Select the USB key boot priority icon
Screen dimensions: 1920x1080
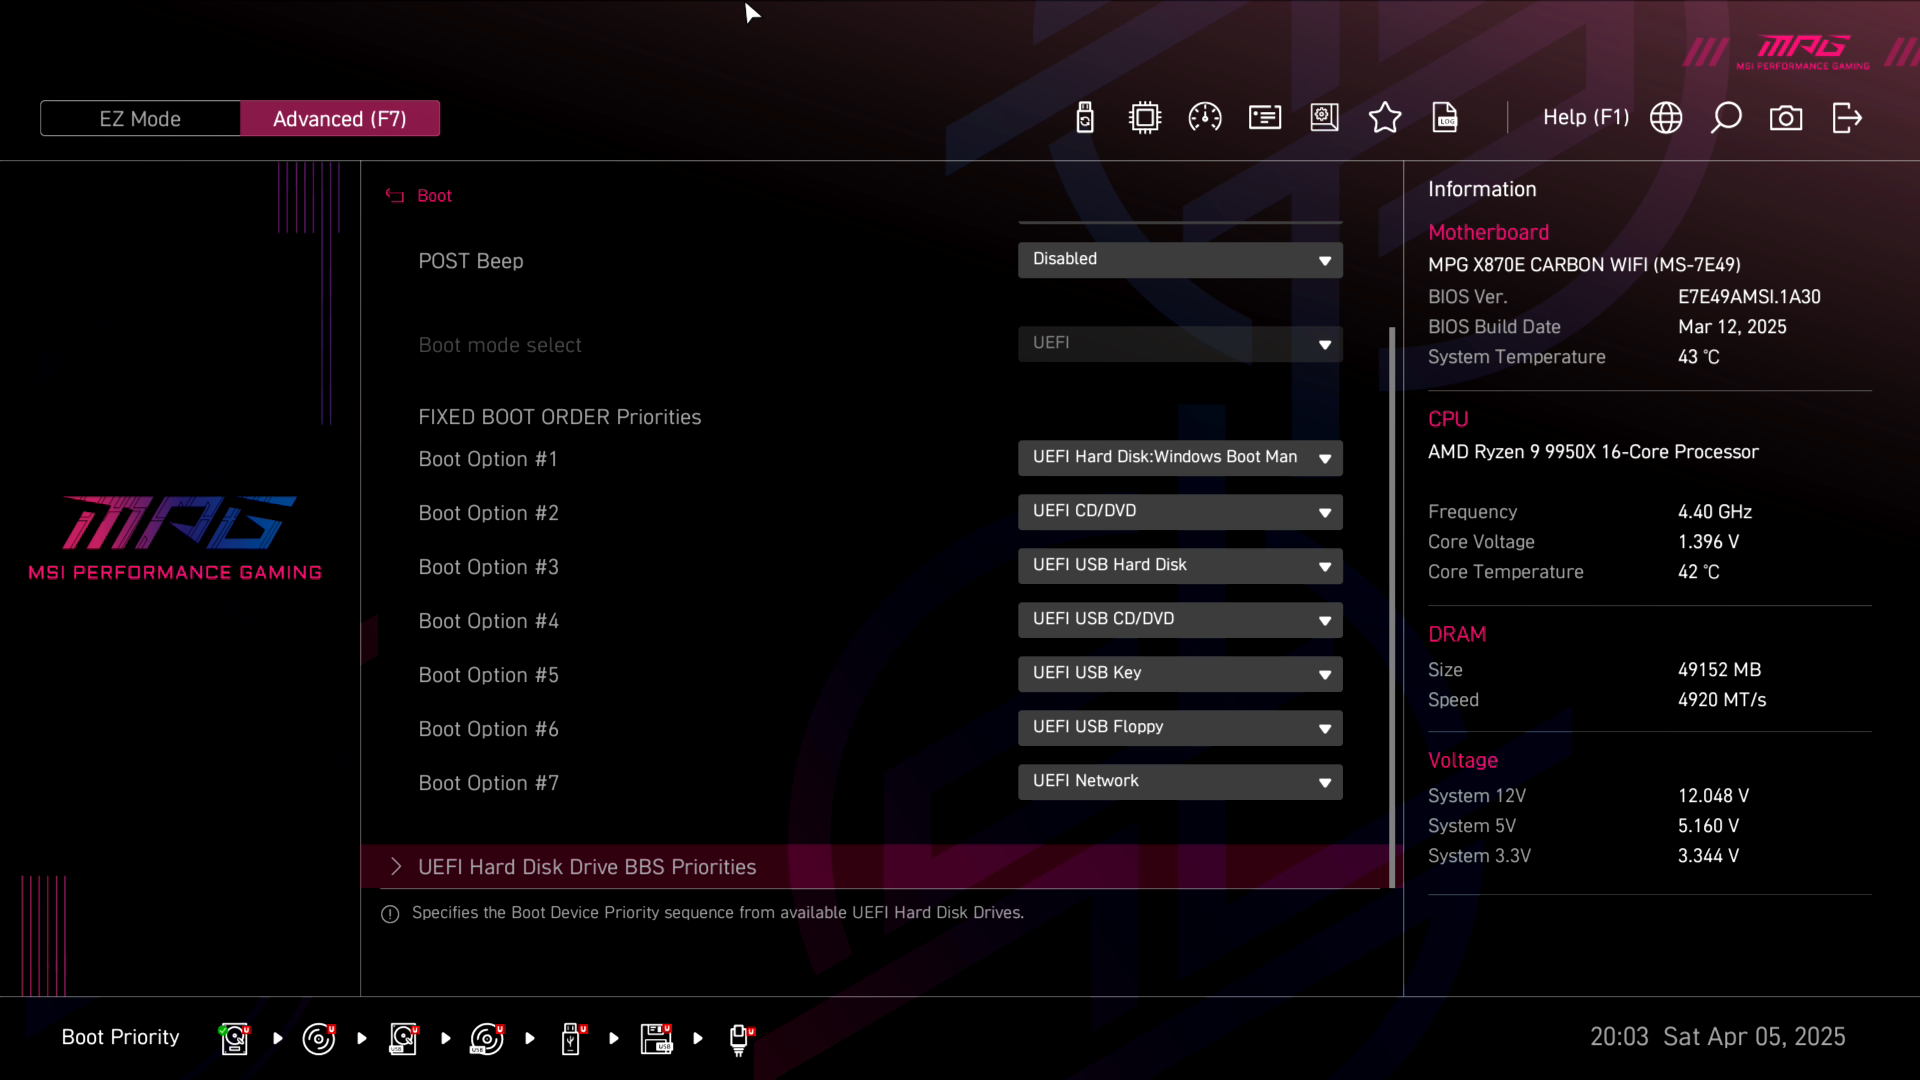[x=572, y=1038]
